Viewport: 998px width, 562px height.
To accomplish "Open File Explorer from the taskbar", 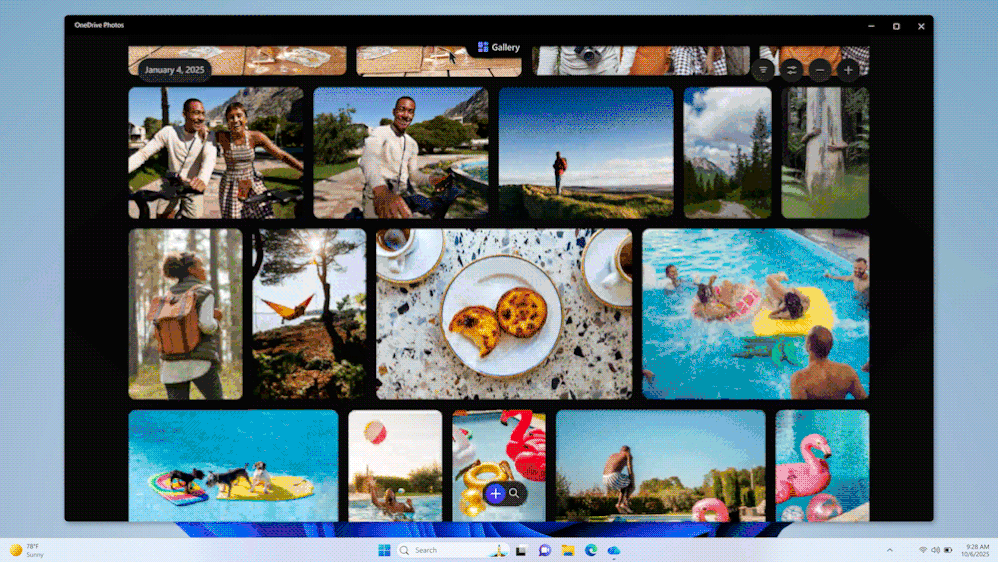I will 568,550.
